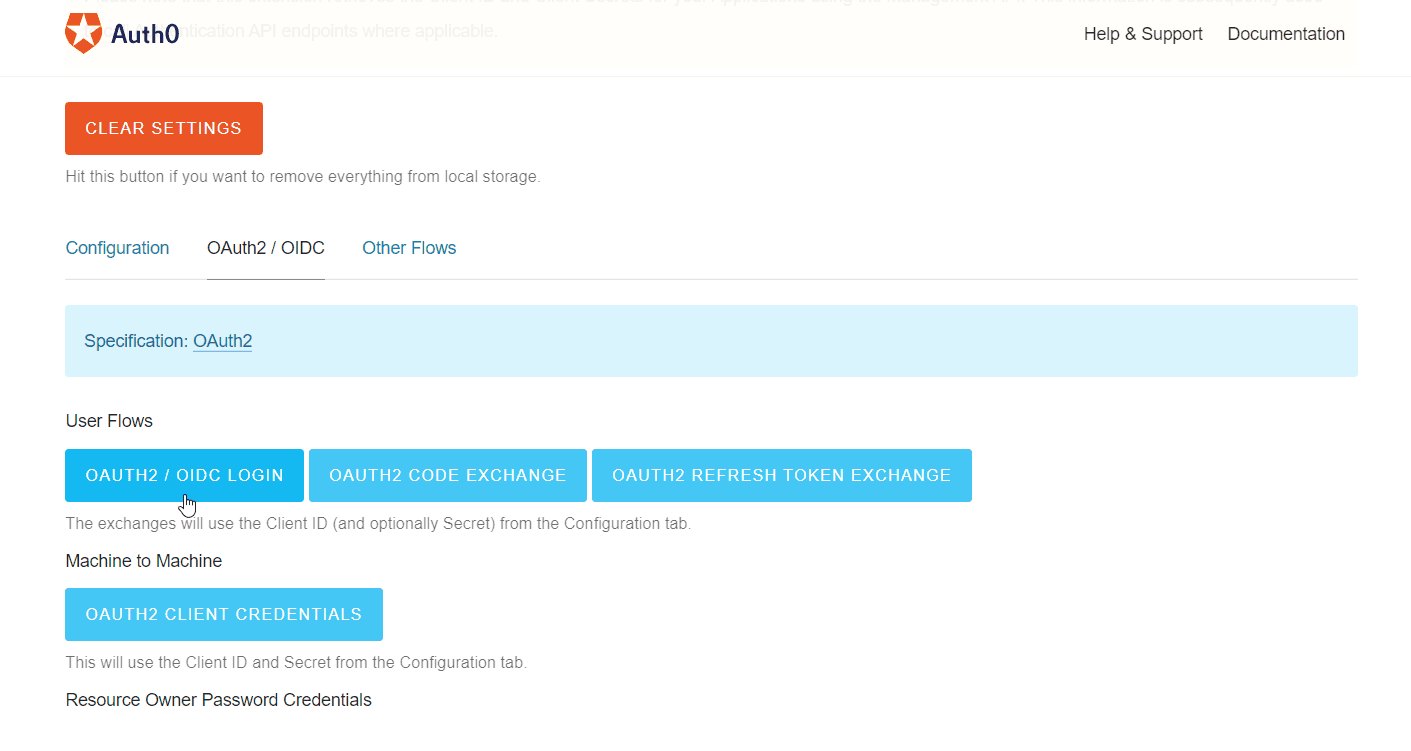The image size is (1411, 751).
Task: Click 'The exchanges will use the Client ID' note
Action: coord(378,523)
